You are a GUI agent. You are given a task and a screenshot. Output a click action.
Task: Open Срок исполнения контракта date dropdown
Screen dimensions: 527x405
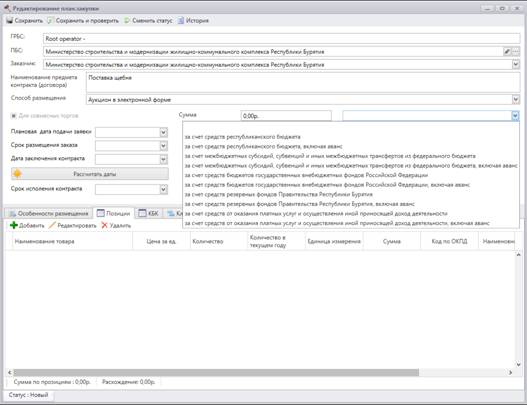163,189
